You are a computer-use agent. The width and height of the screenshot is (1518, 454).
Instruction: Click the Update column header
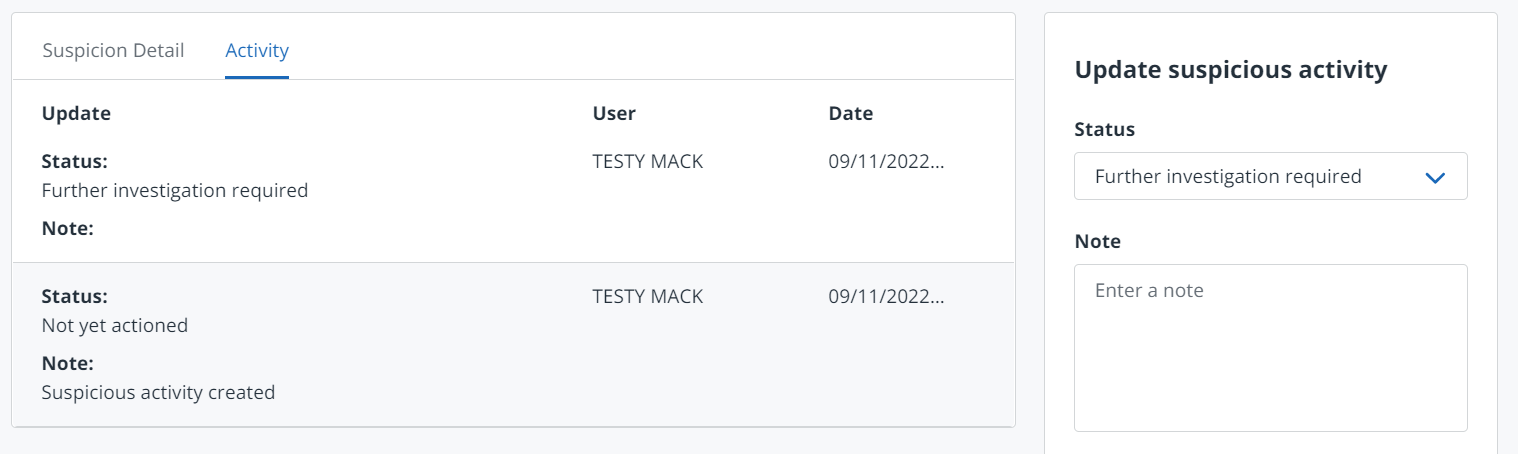pyautogui.click(x=76, y=113)
